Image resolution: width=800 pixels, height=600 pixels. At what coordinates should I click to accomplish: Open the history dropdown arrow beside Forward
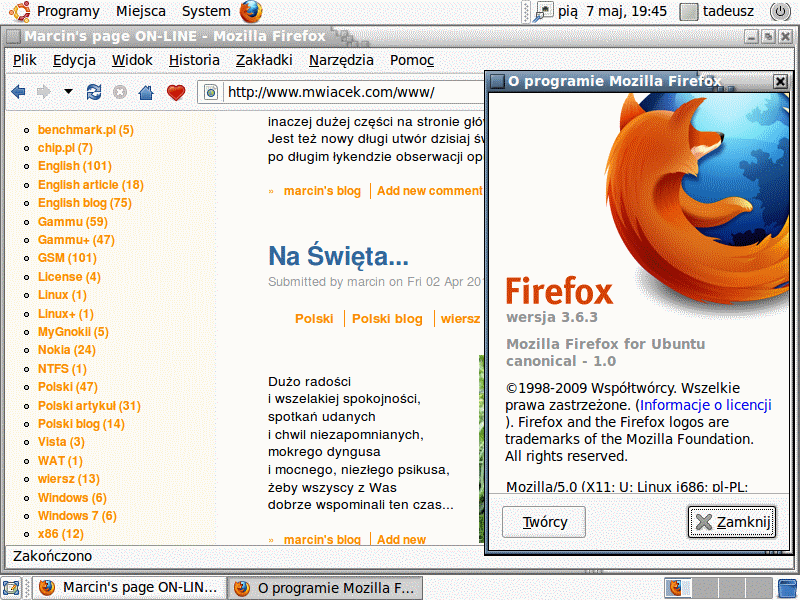pyautogui.click(x=68, y=92)
